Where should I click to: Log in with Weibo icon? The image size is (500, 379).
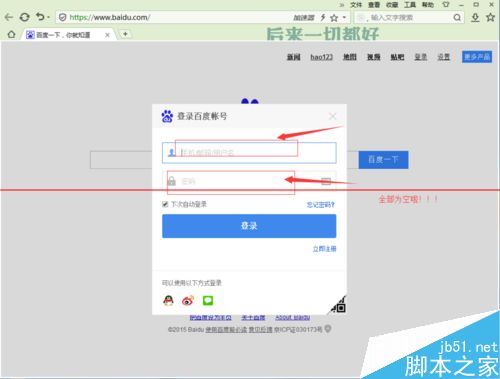(x=188, y=301)
